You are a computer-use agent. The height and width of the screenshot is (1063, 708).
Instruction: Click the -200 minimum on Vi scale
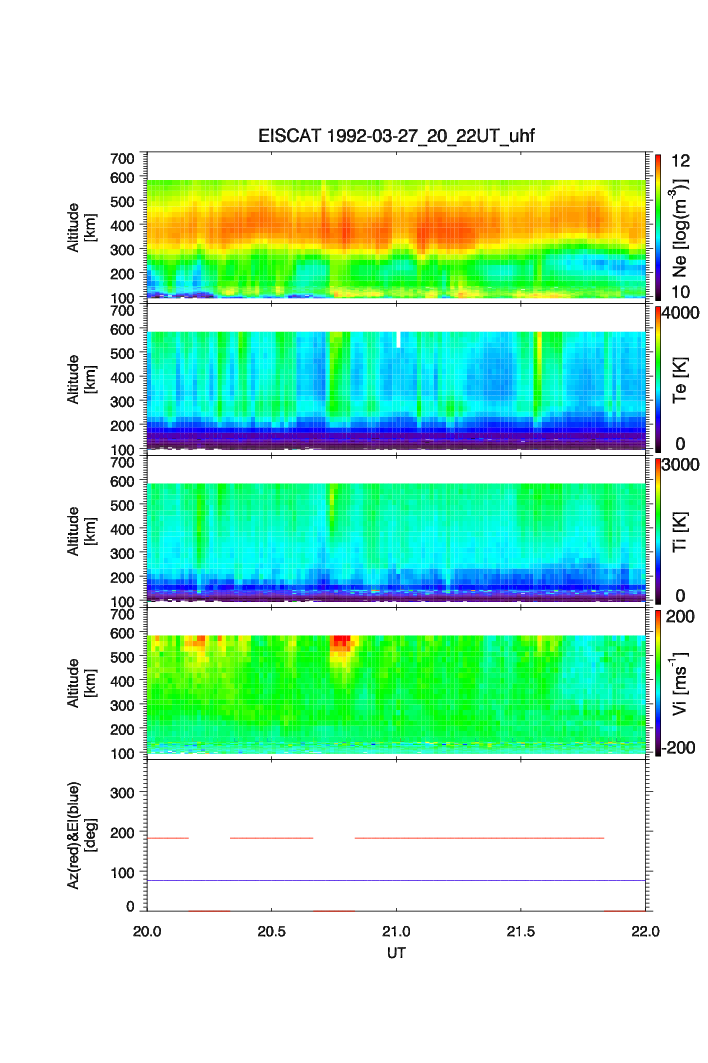[x=679, y=748]
